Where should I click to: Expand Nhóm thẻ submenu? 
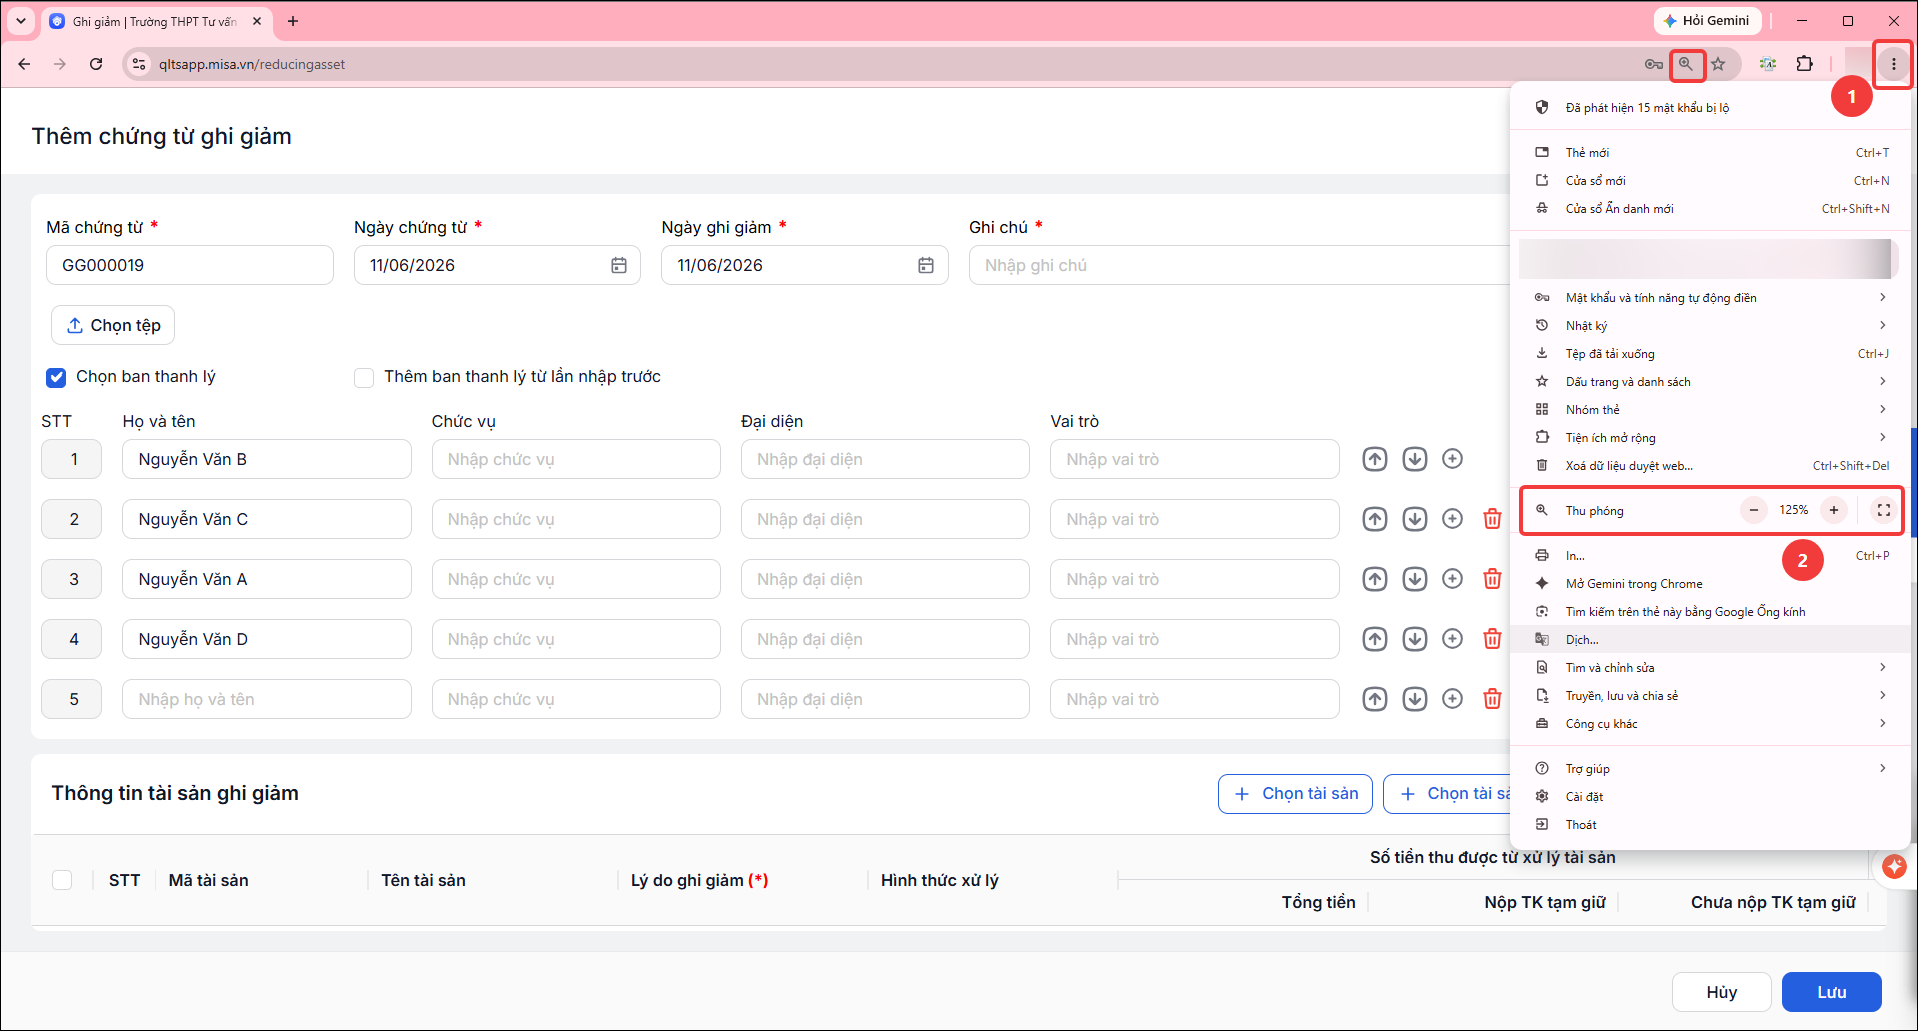1710,409
